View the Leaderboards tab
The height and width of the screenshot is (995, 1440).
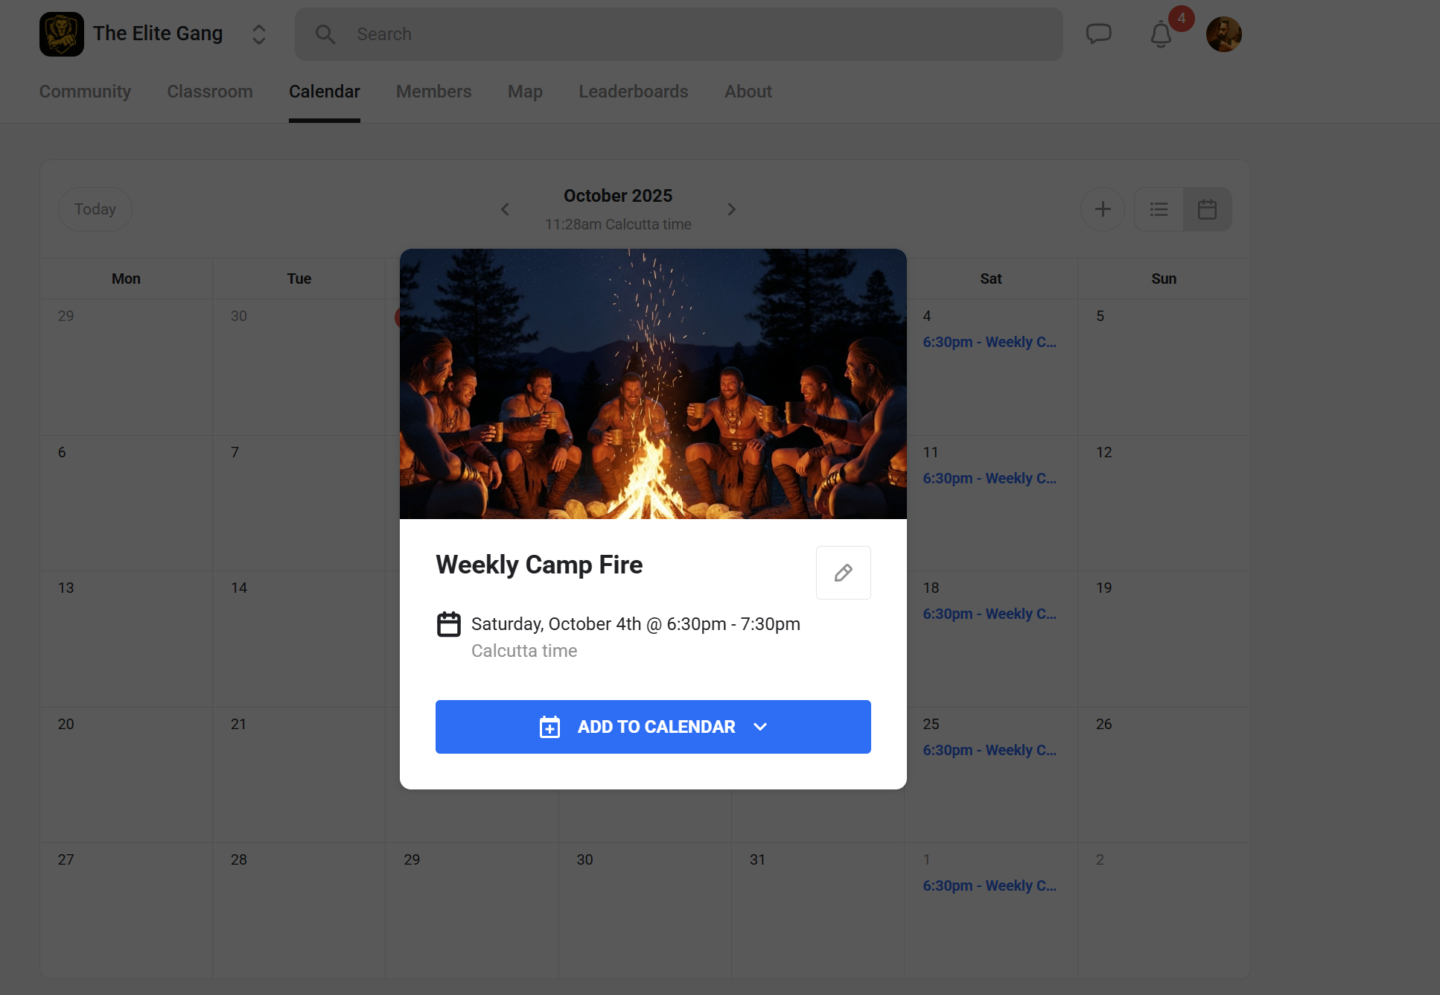click(634, 91)
